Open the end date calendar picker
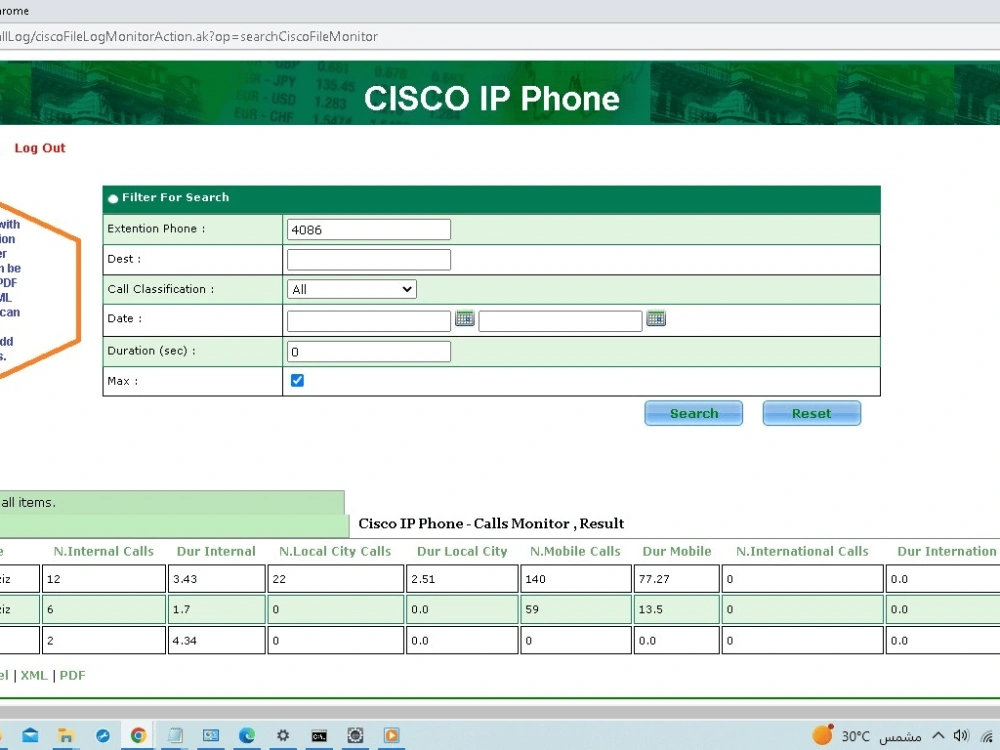 pos(656,318)
